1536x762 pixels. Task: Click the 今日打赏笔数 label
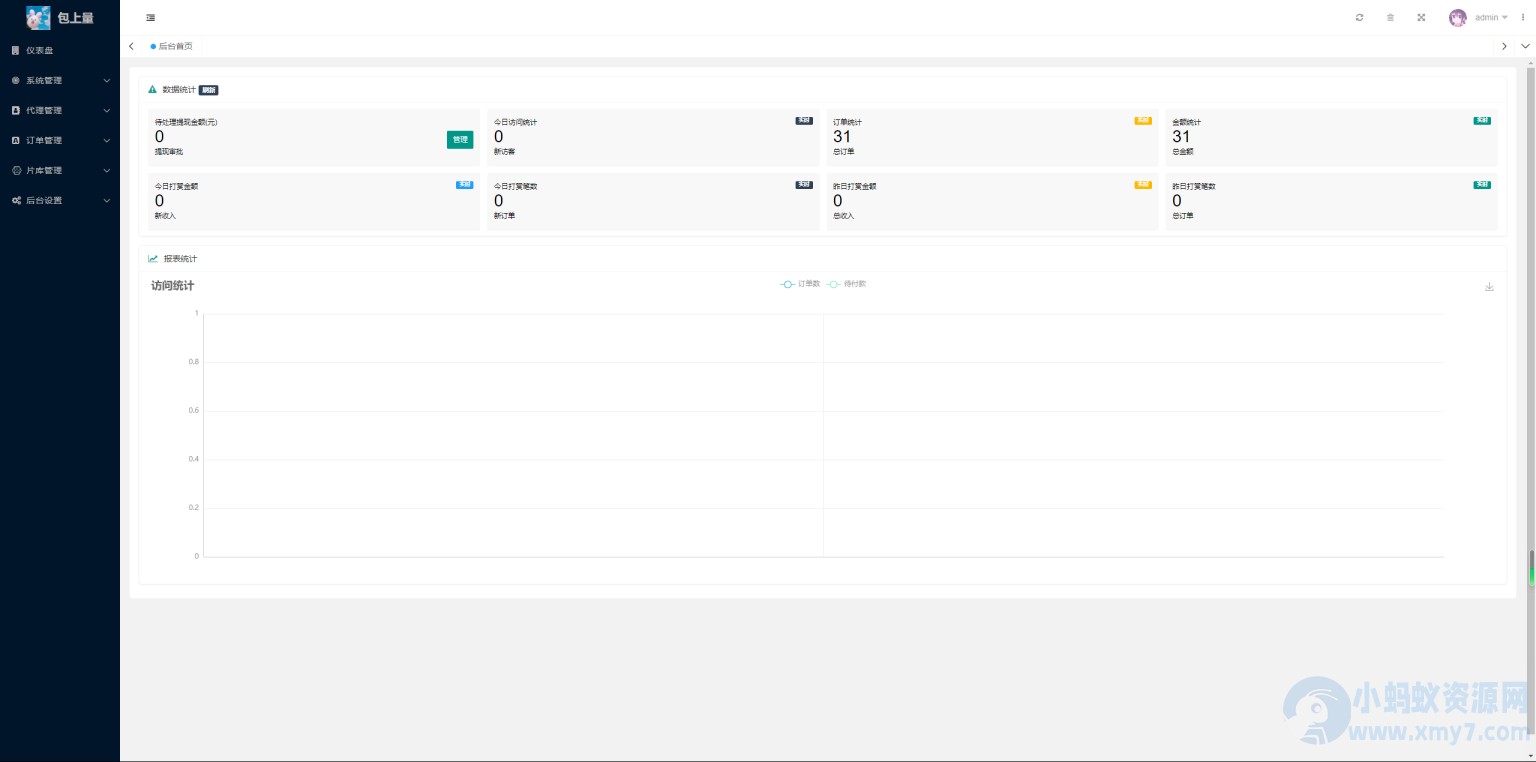coord(515,186)
